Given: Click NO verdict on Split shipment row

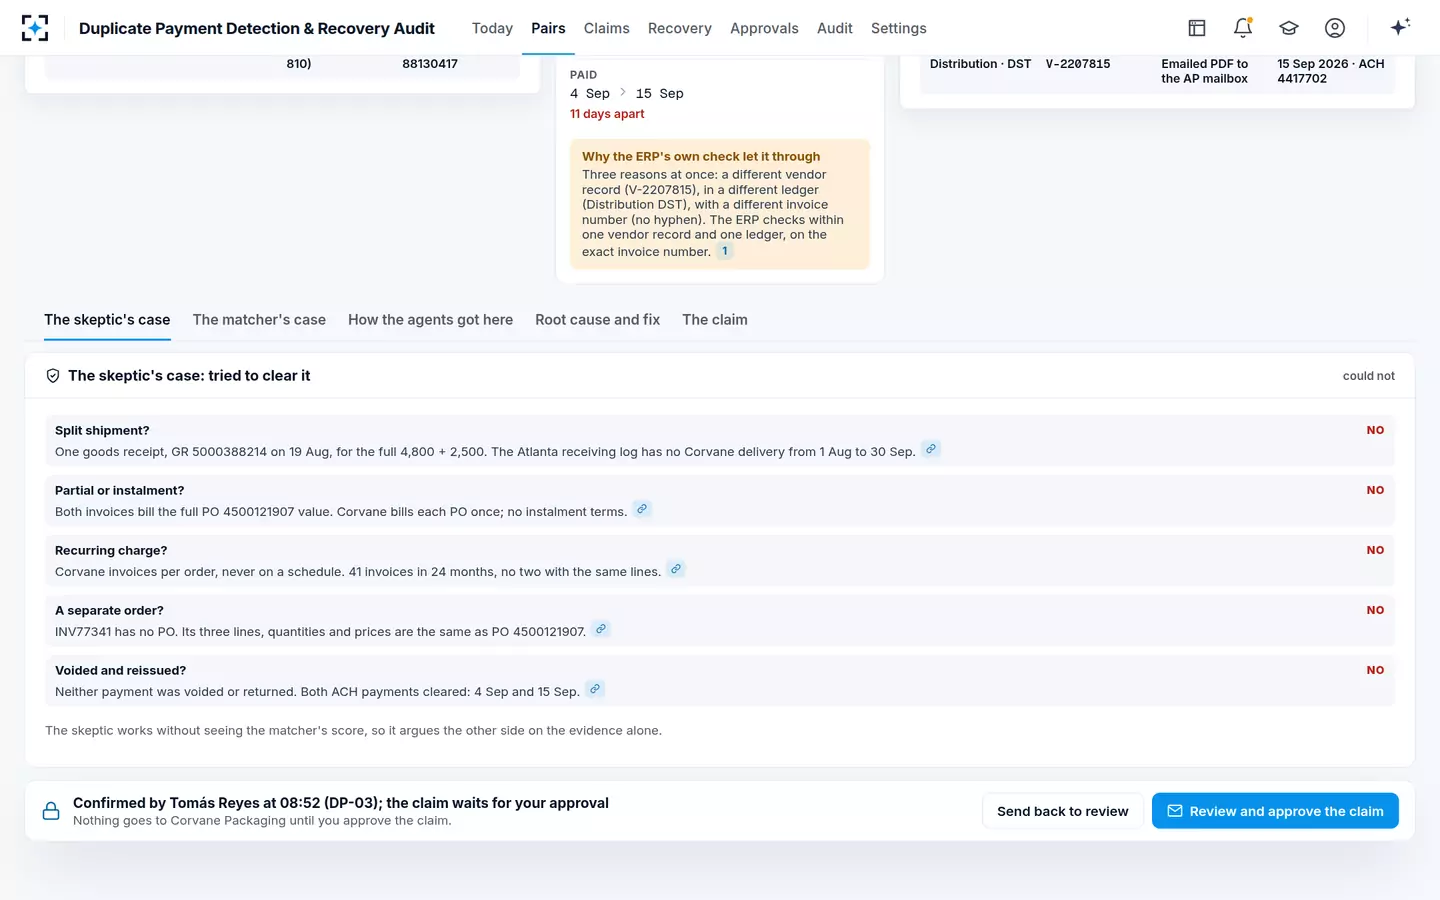Looking at the screenshot, I should tap(1375, 430).
